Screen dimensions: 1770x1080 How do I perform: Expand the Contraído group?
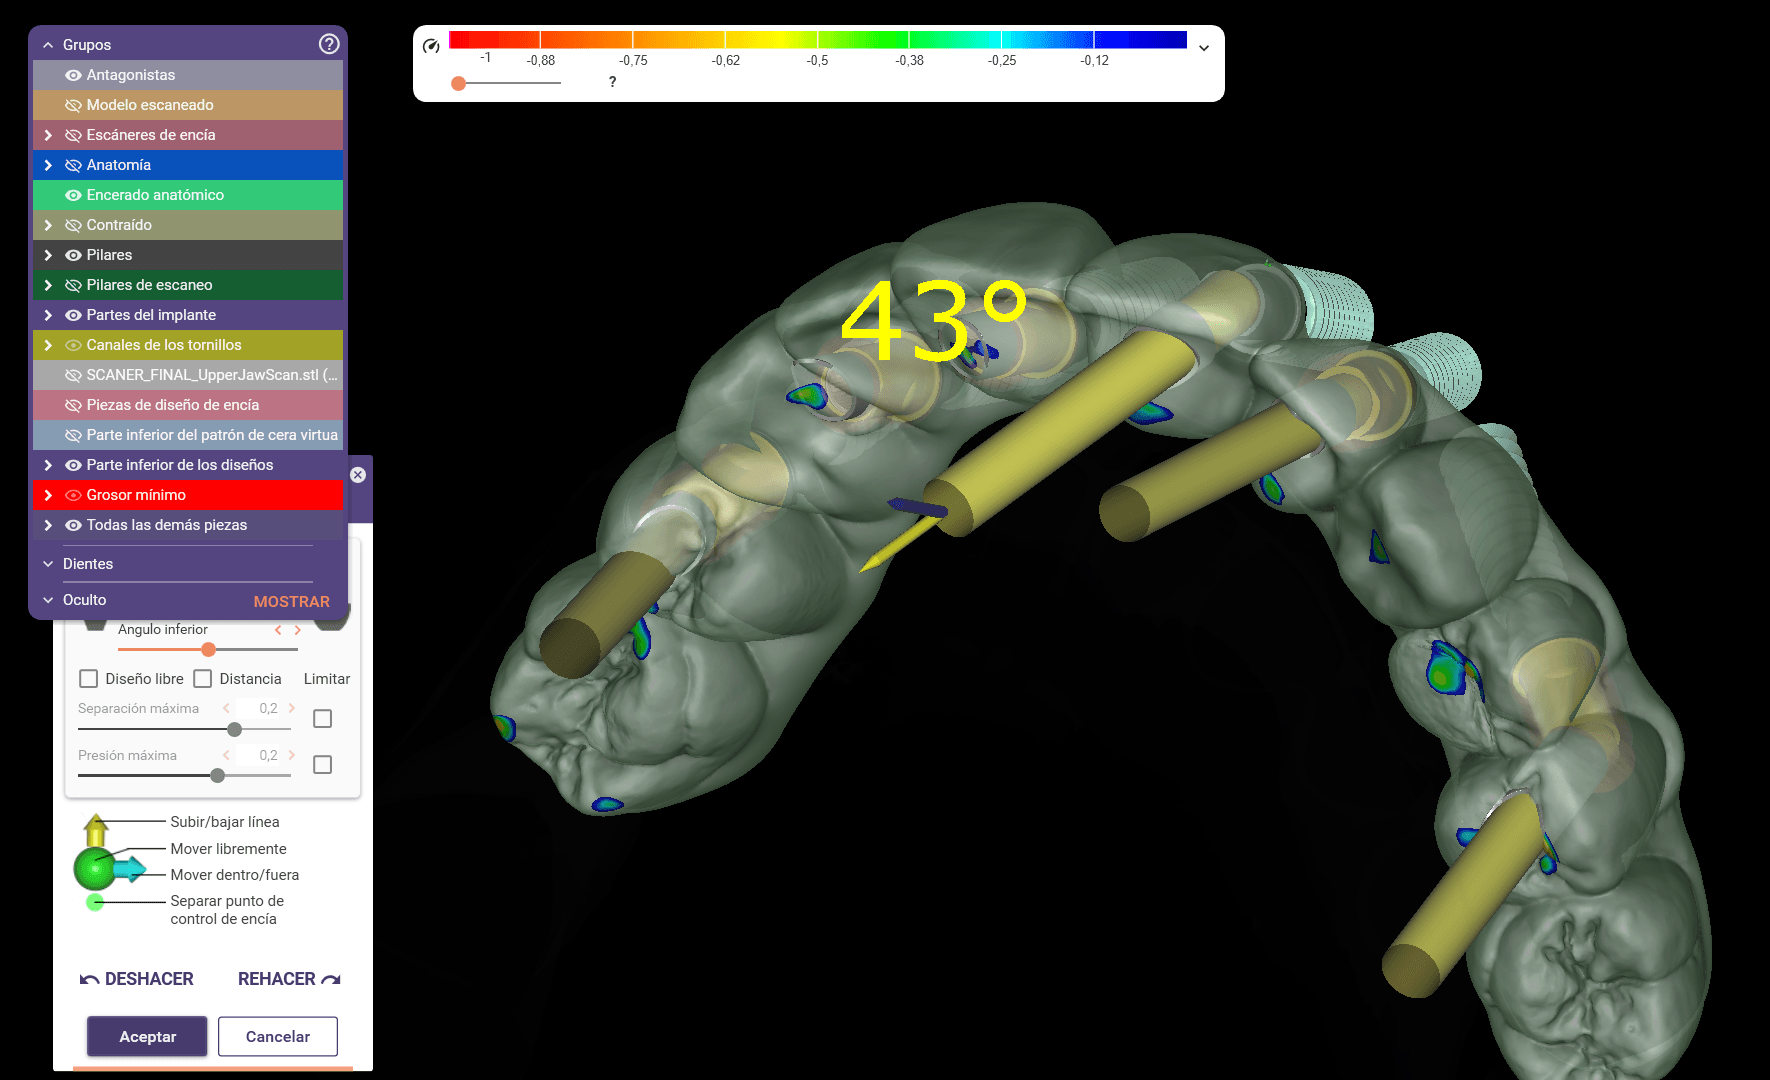[x=48, y=225]
